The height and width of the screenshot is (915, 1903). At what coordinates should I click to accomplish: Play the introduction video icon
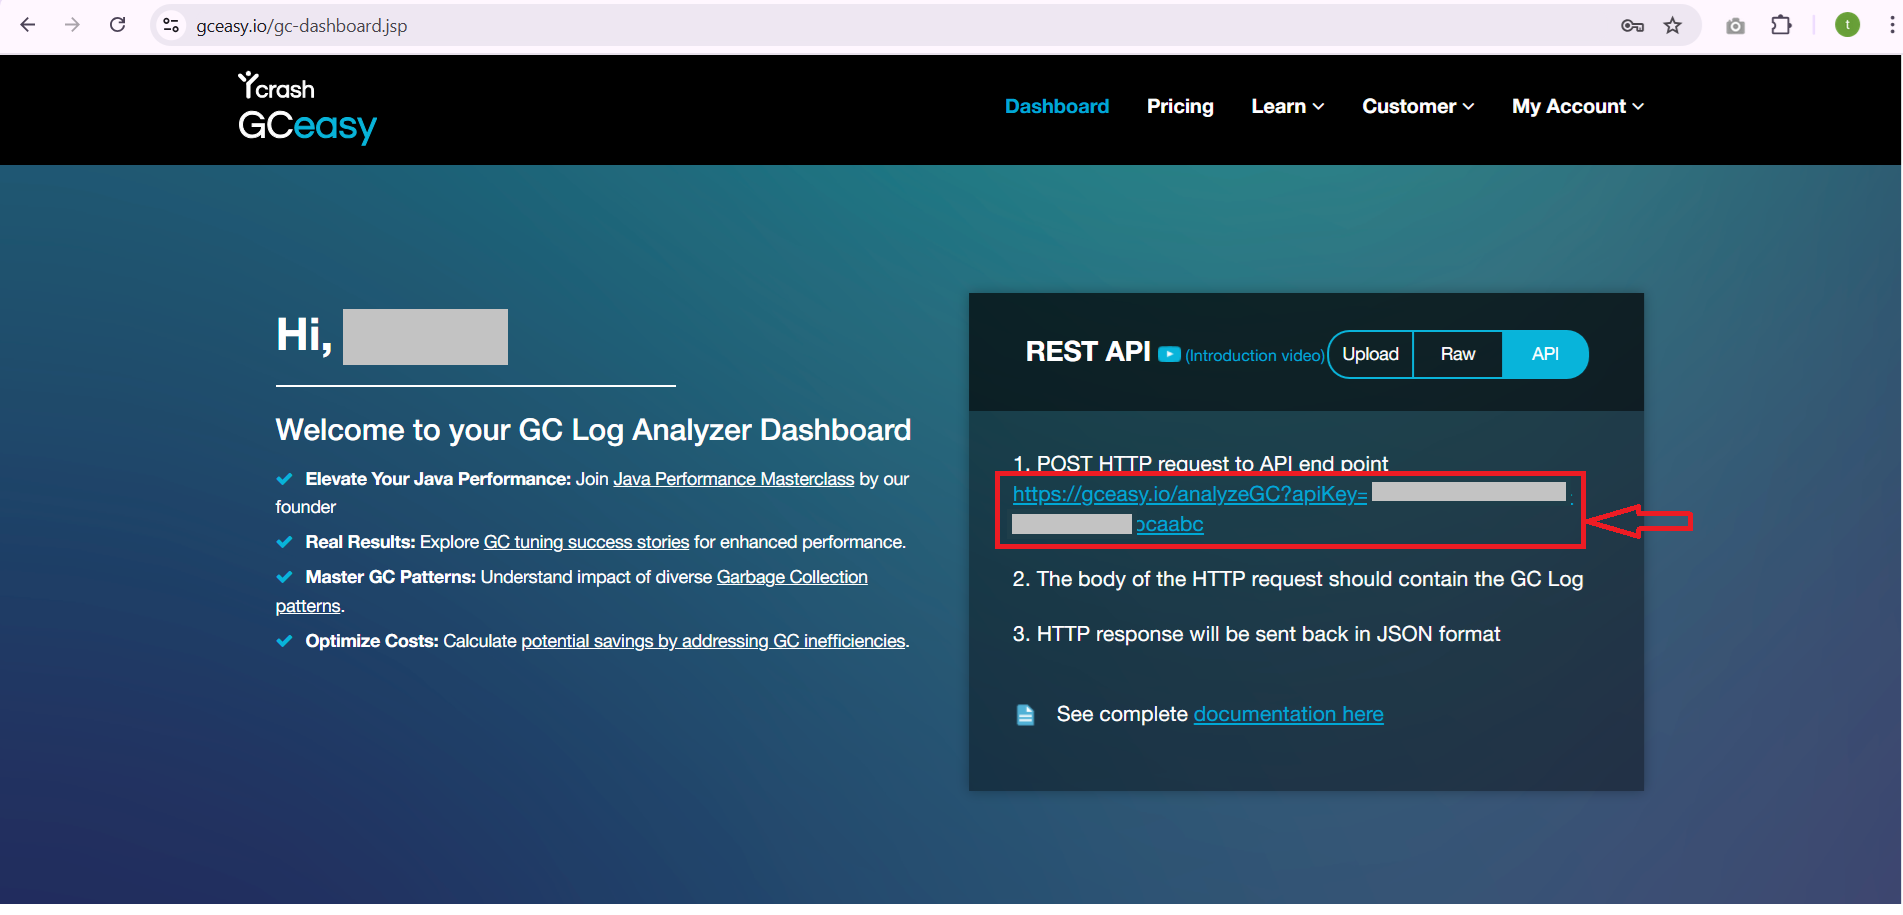click(x=1169, y=354)
